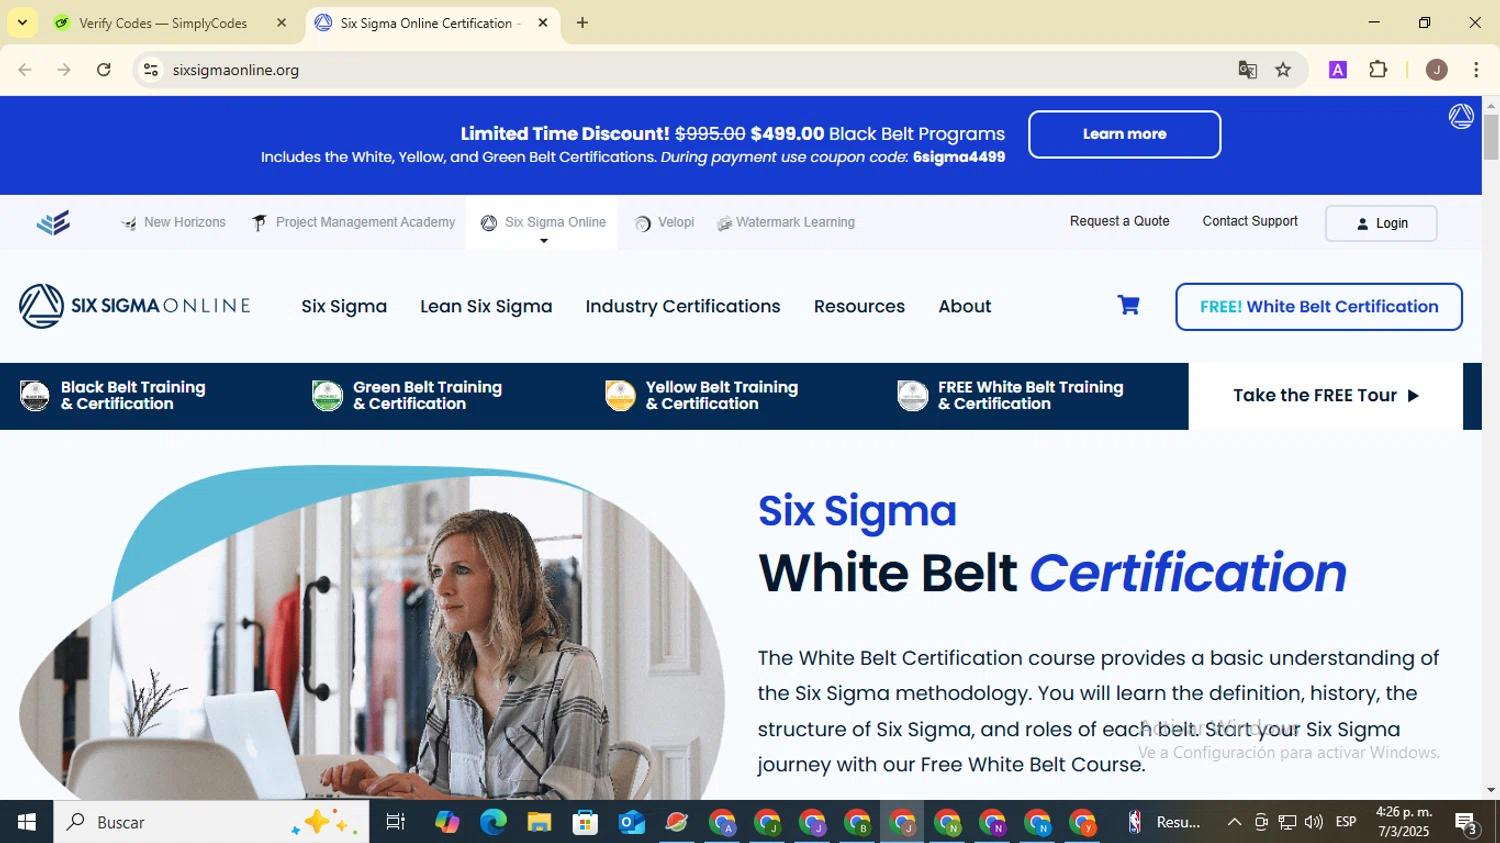Bookmark this page with the star icon
Image resolution: width=1500 pixels, height=843 pixels.
click(x=1283, y=70)
